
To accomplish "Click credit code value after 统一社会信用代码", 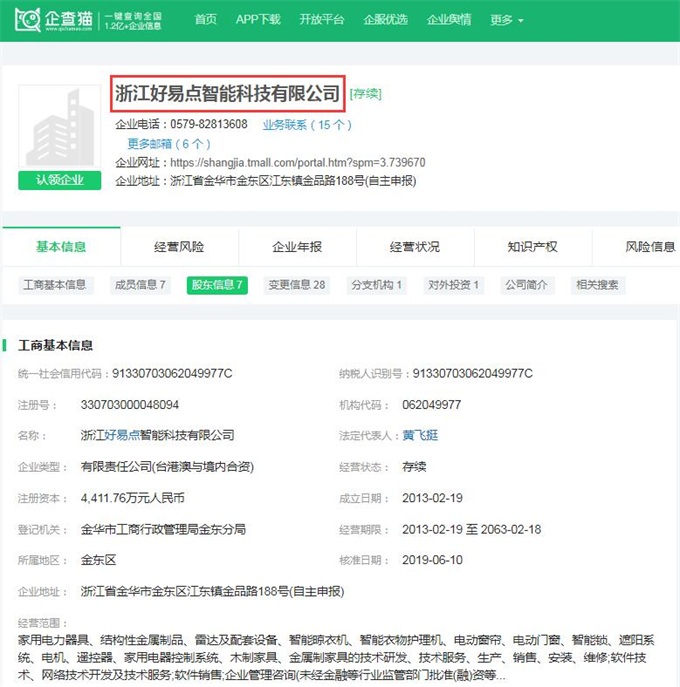I will coord(172,373).
